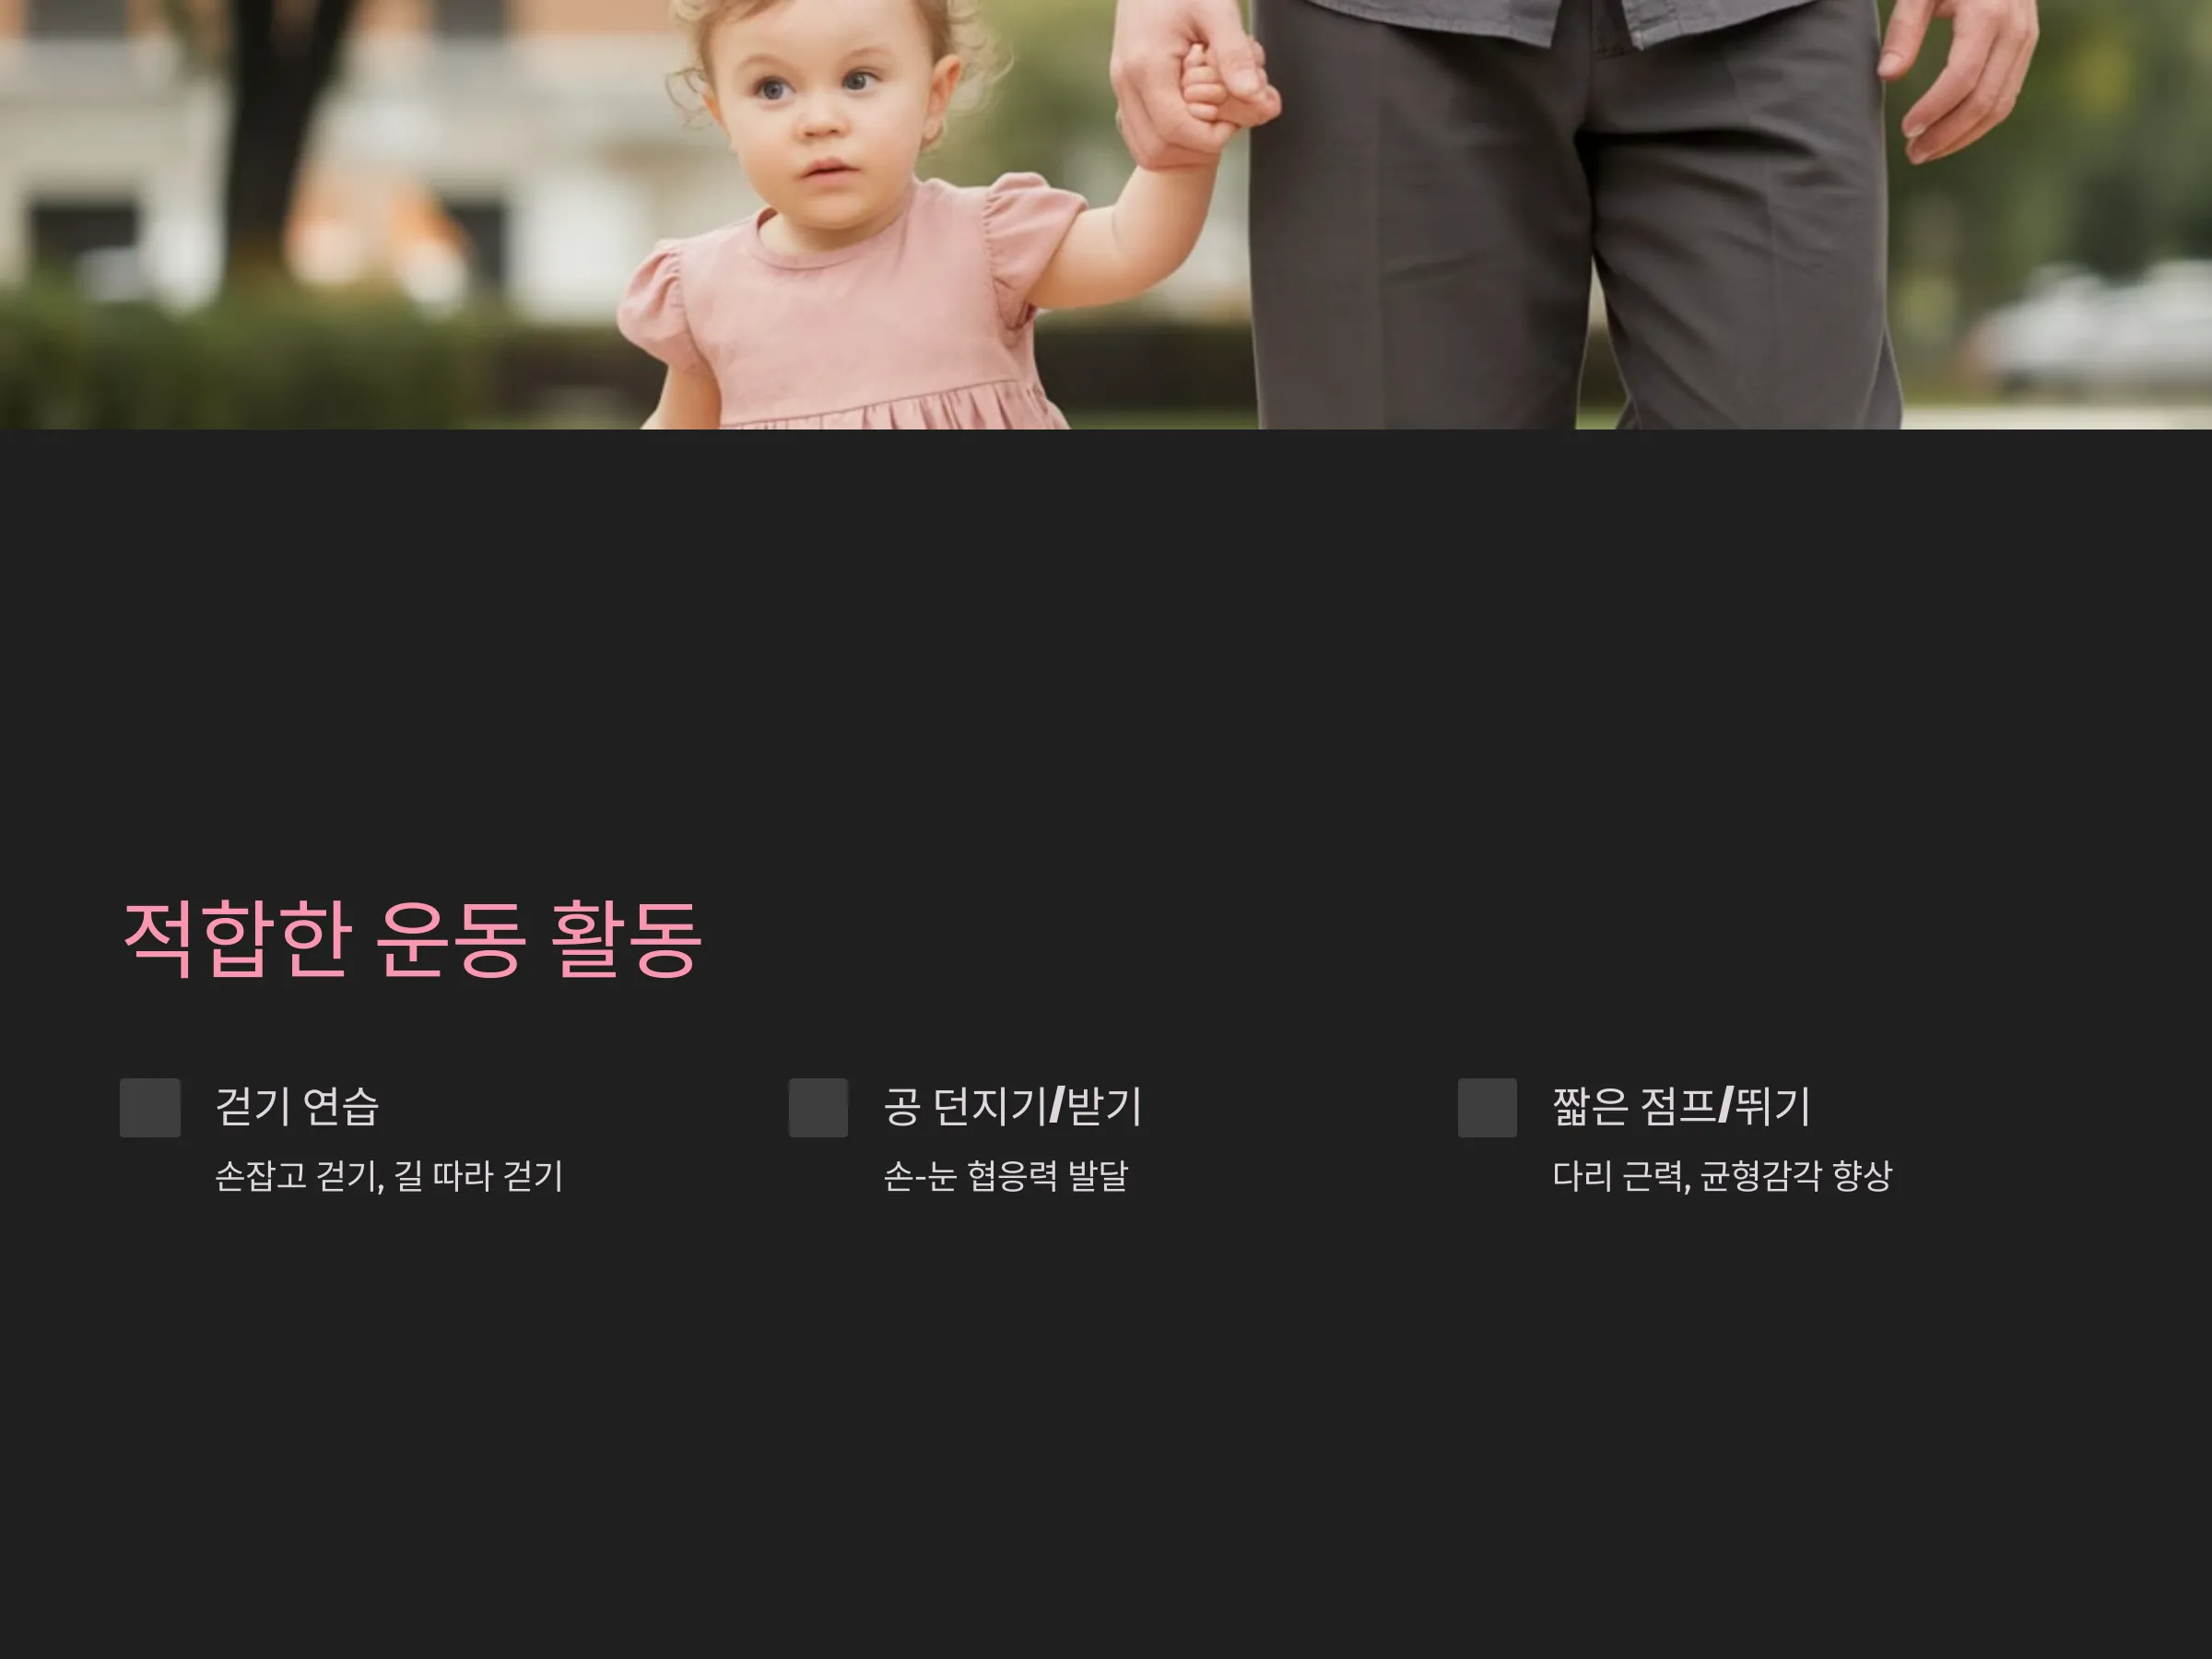This screenshot has width=2212, height=1659.
Task: Click the description 손잡고 걷기, 길 따라 걷기
Action: click(x=389, y=1176)
